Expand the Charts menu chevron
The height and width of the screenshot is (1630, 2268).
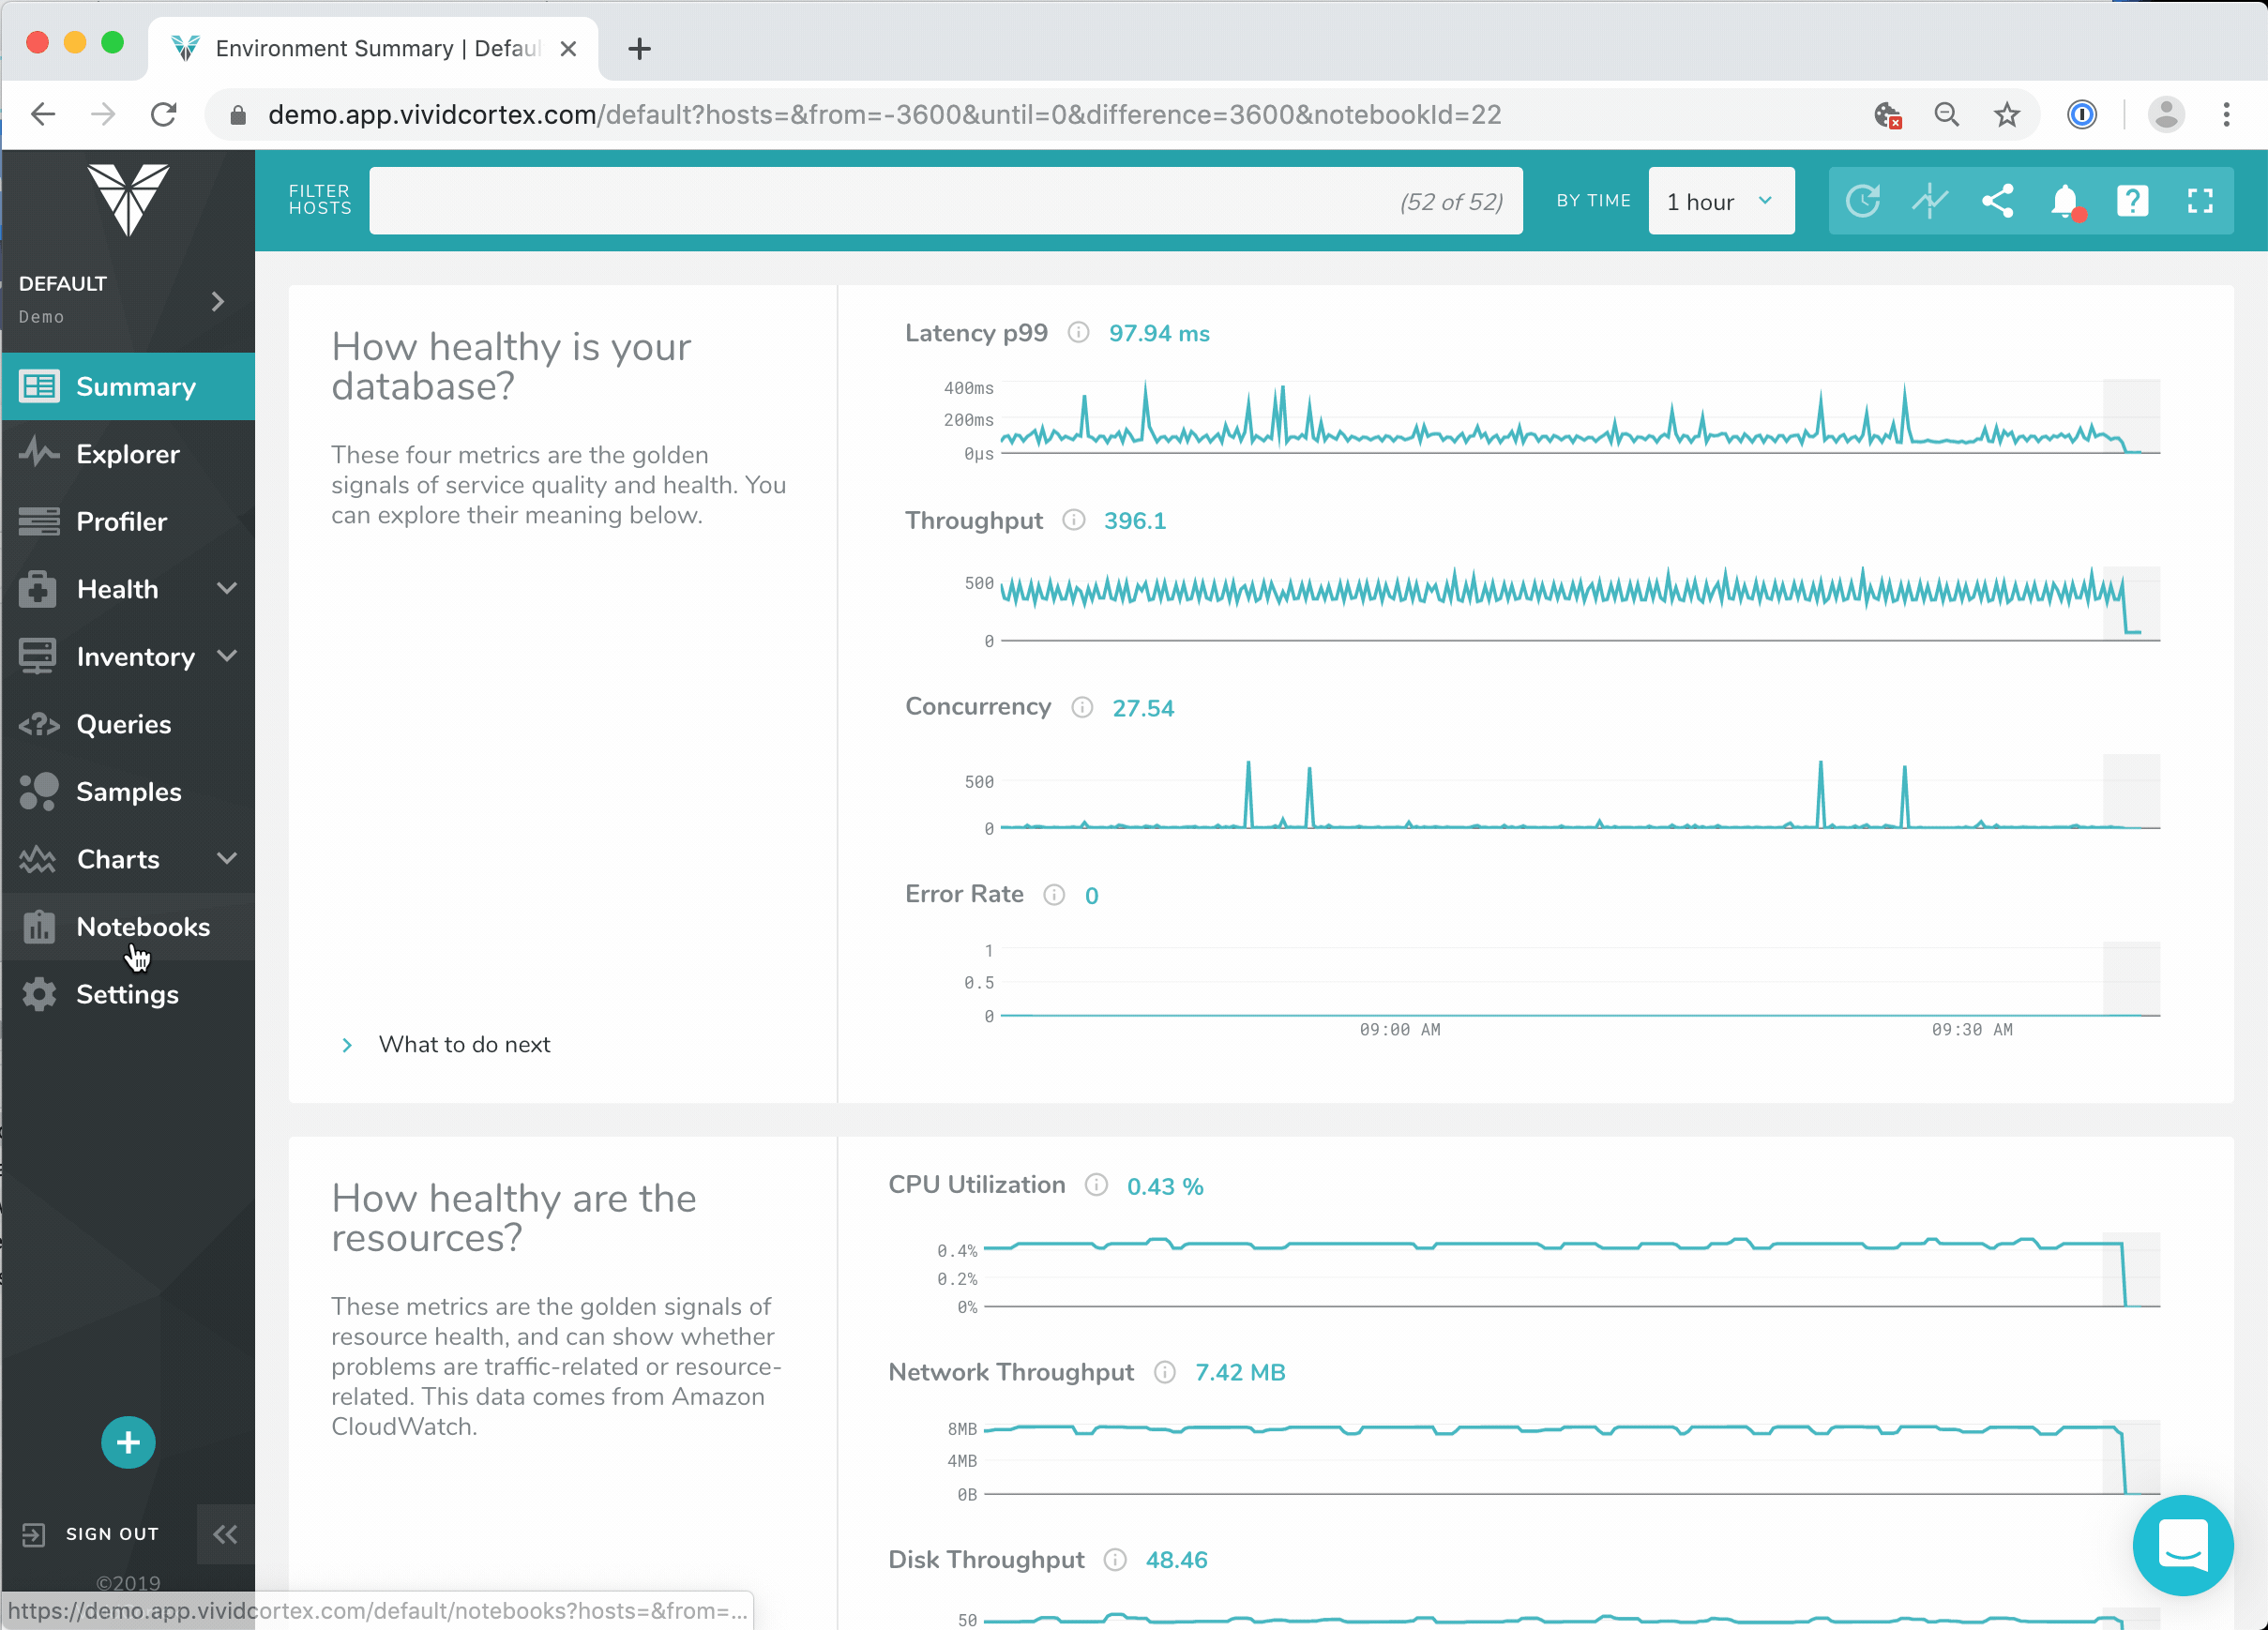227,859
